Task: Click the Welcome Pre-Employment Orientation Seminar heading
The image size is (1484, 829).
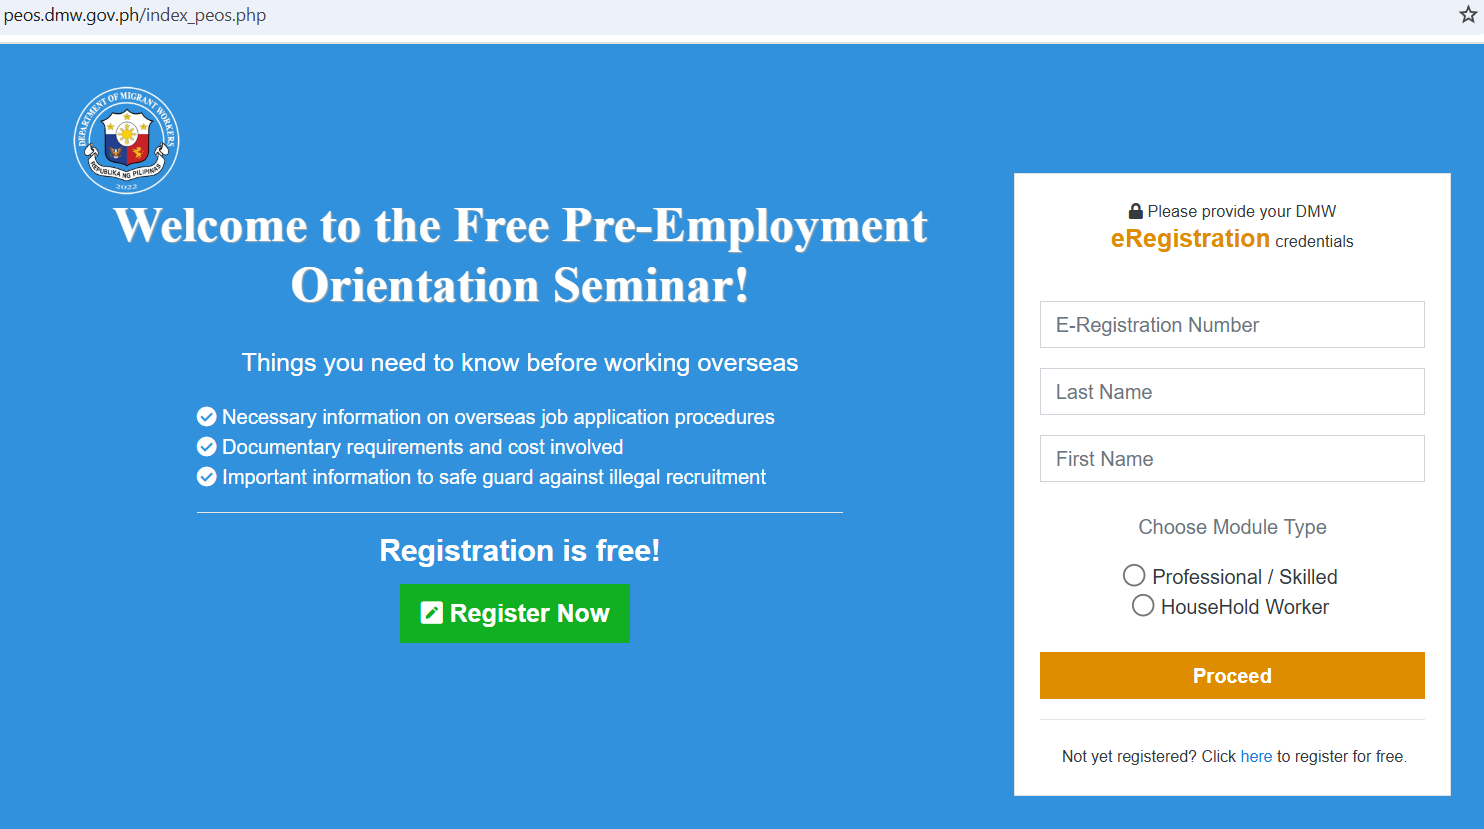Action: [x=520, y=255]
